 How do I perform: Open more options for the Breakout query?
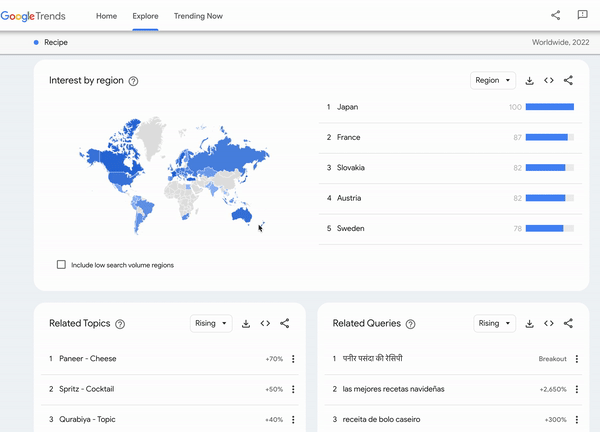tap(577, 359)
